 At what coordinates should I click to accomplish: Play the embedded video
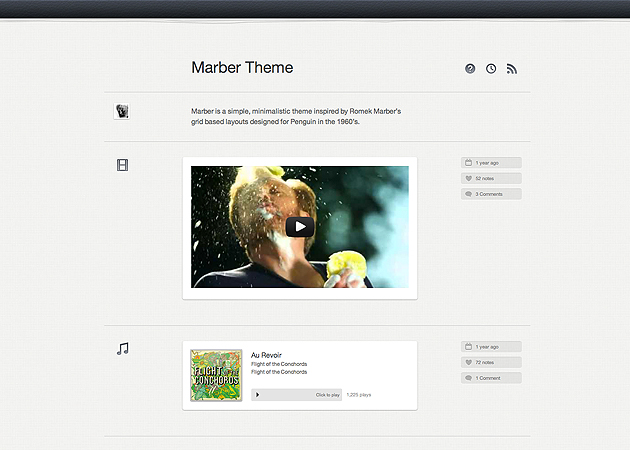[x=299, y=227]
